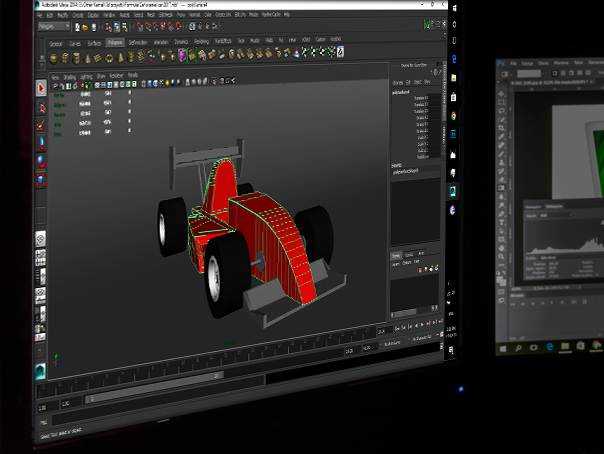604x454 pixels.
Task: Click the Chrome icon on the vertical taskbar
Action: coord(453,116)
